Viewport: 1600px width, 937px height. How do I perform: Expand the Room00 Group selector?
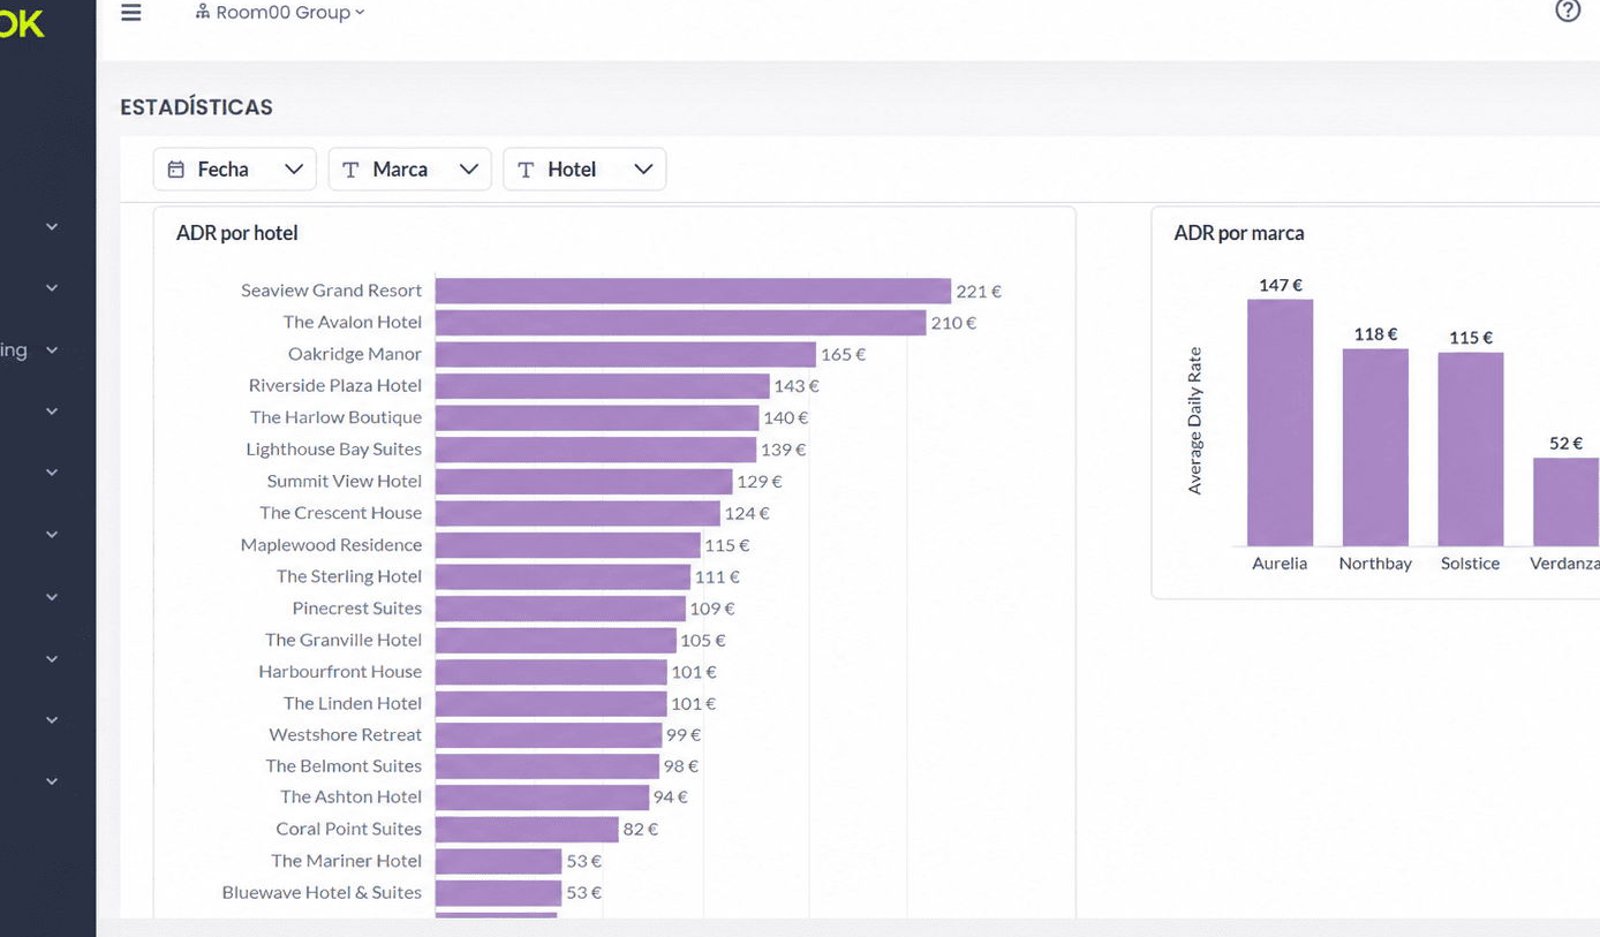pos(280,12)
